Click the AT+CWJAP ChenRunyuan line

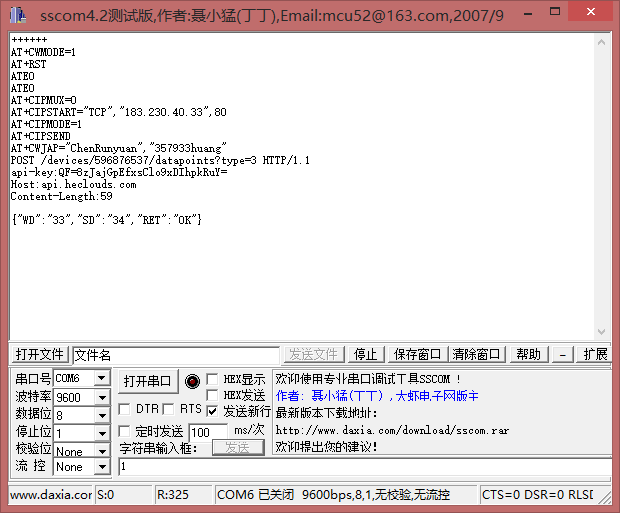[x=119, y=148]
